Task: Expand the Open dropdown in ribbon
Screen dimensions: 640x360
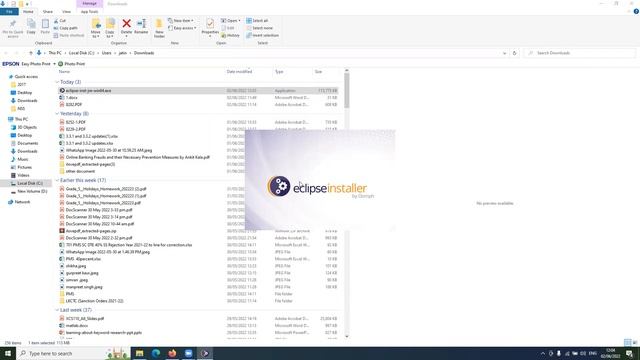Action: point(231,20)
